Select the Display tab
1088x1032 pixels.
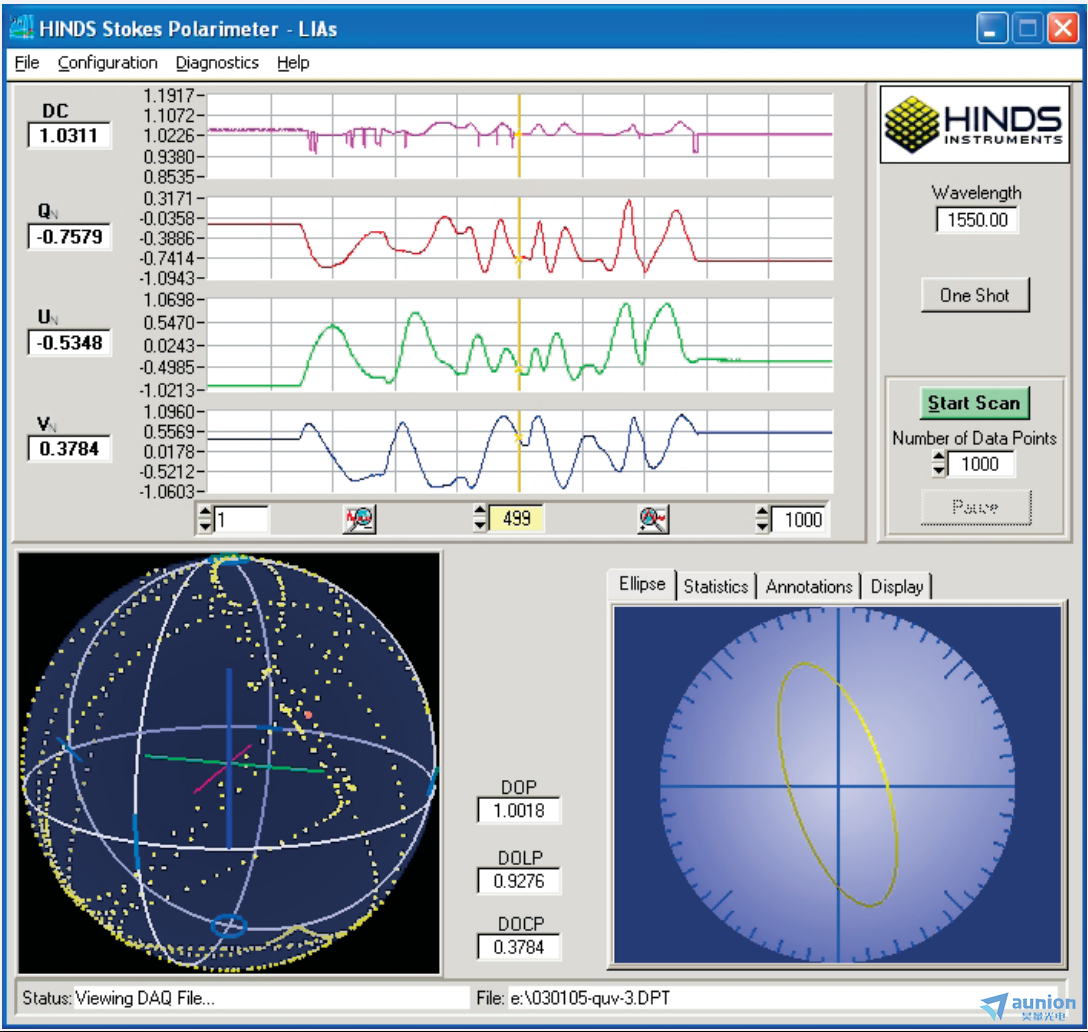[x=896, y=587]
